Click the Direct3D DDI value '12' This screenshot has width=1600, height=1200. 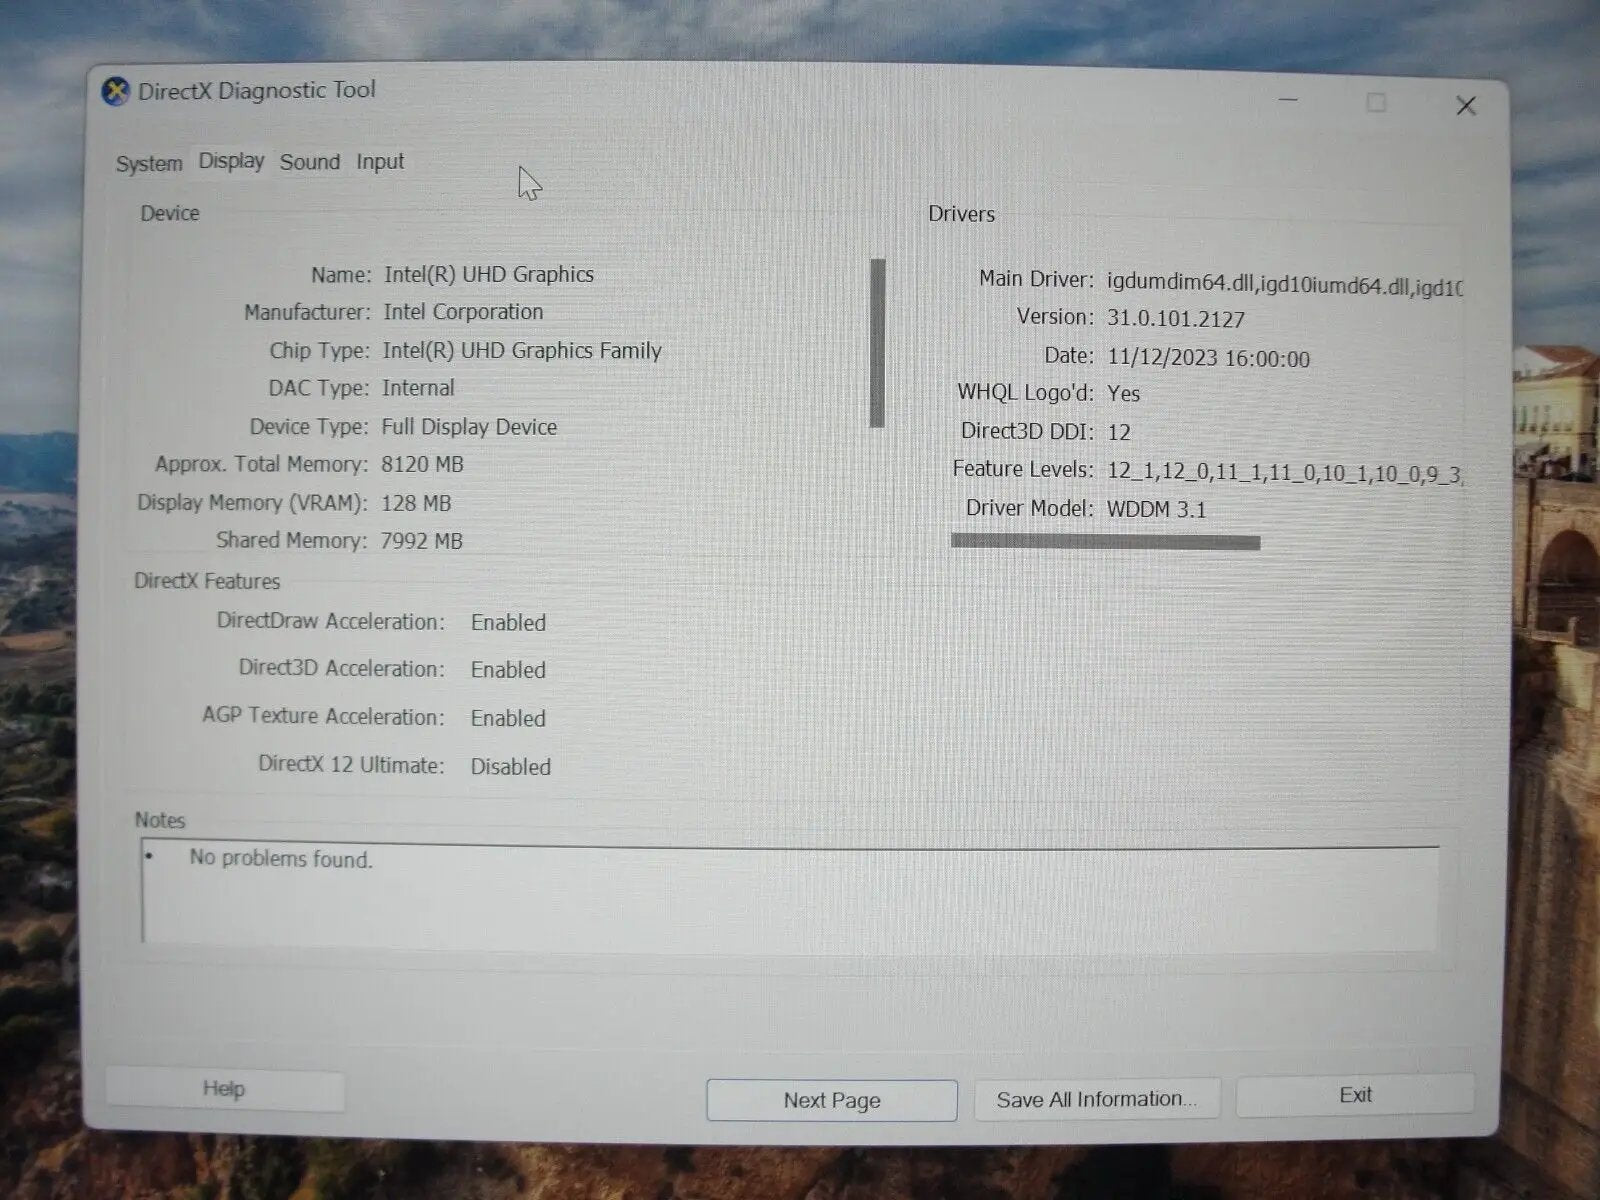point(1119,432)
